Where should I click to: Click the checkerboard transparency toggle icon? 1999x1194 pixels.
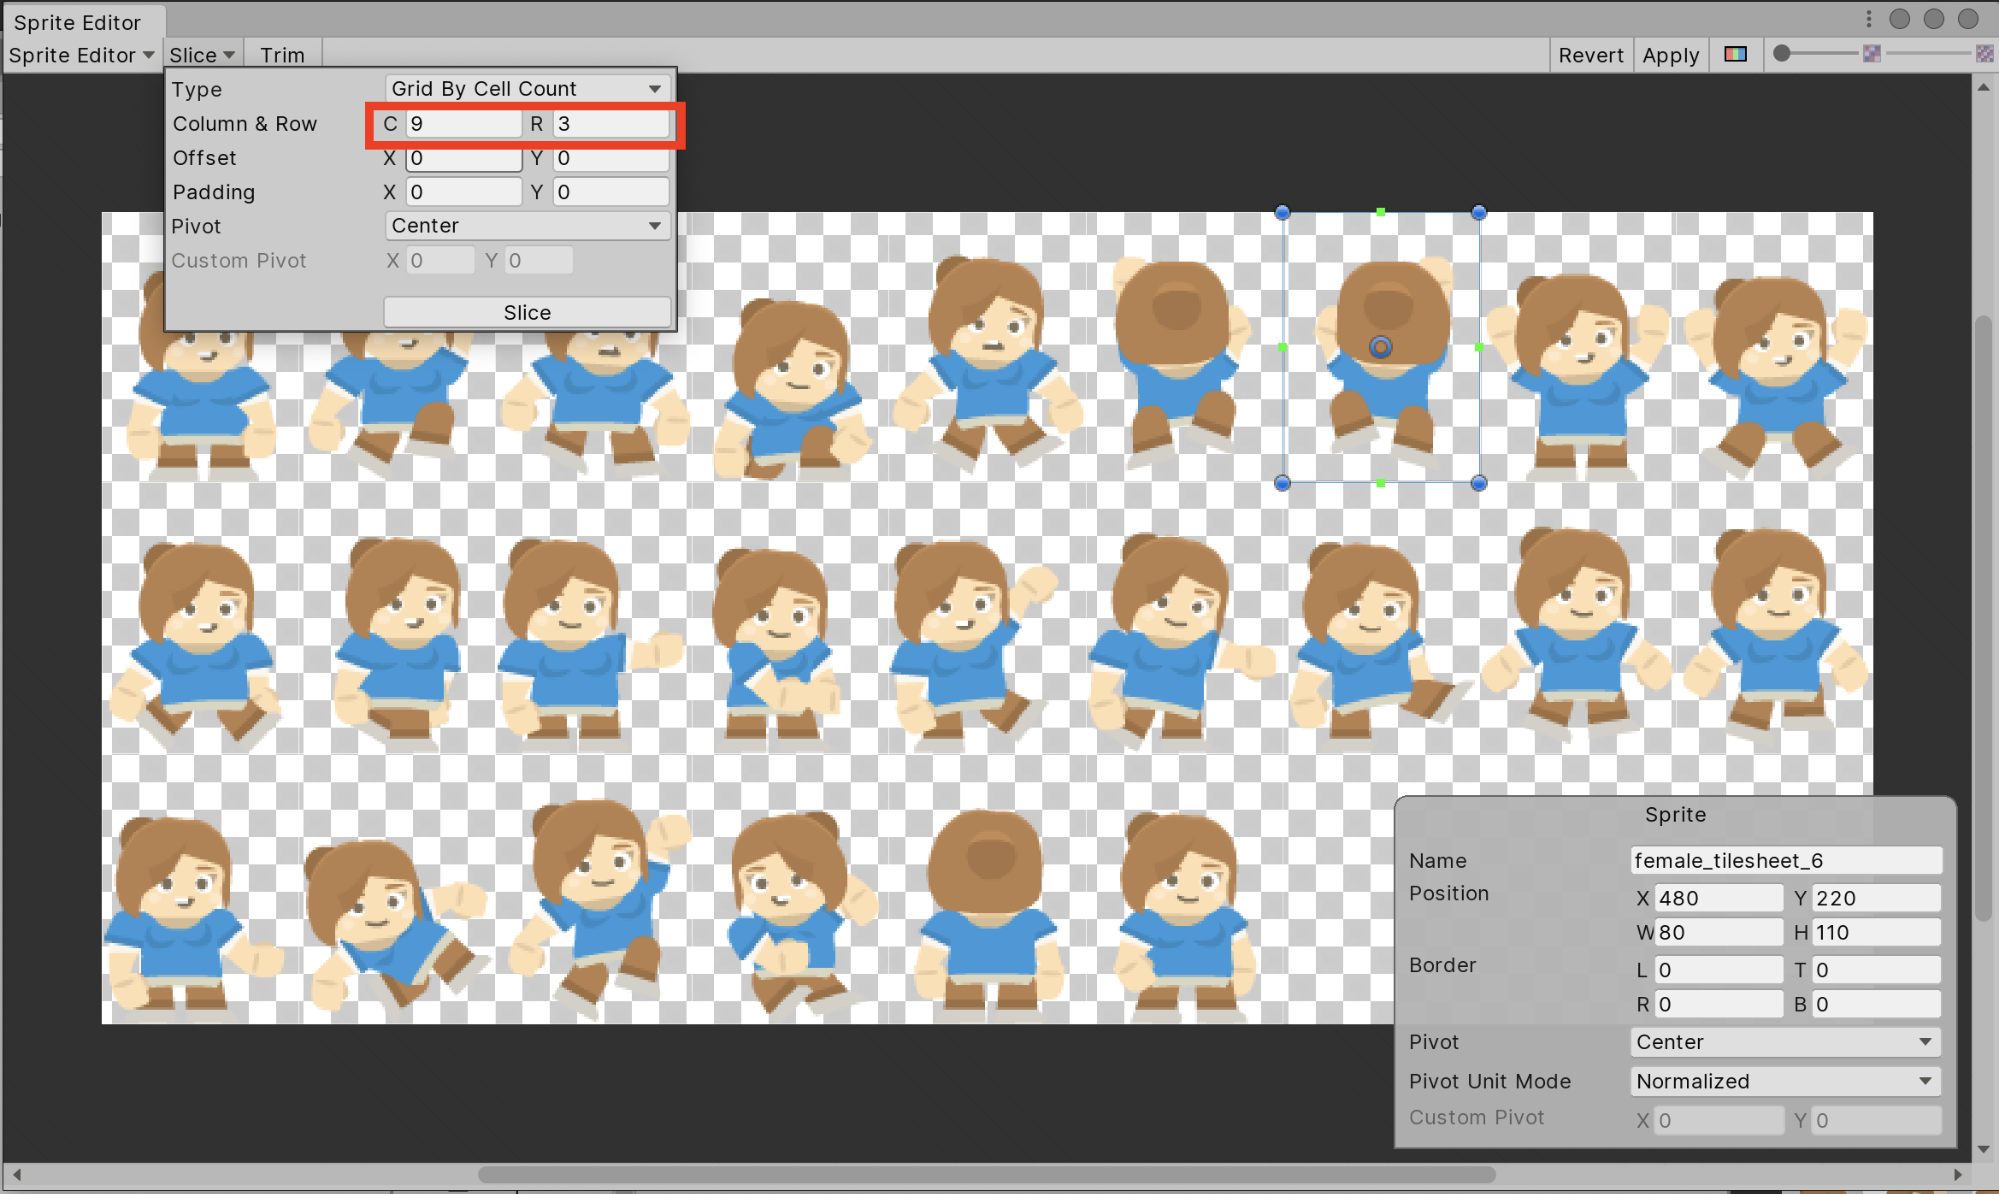click(1981, 55)
